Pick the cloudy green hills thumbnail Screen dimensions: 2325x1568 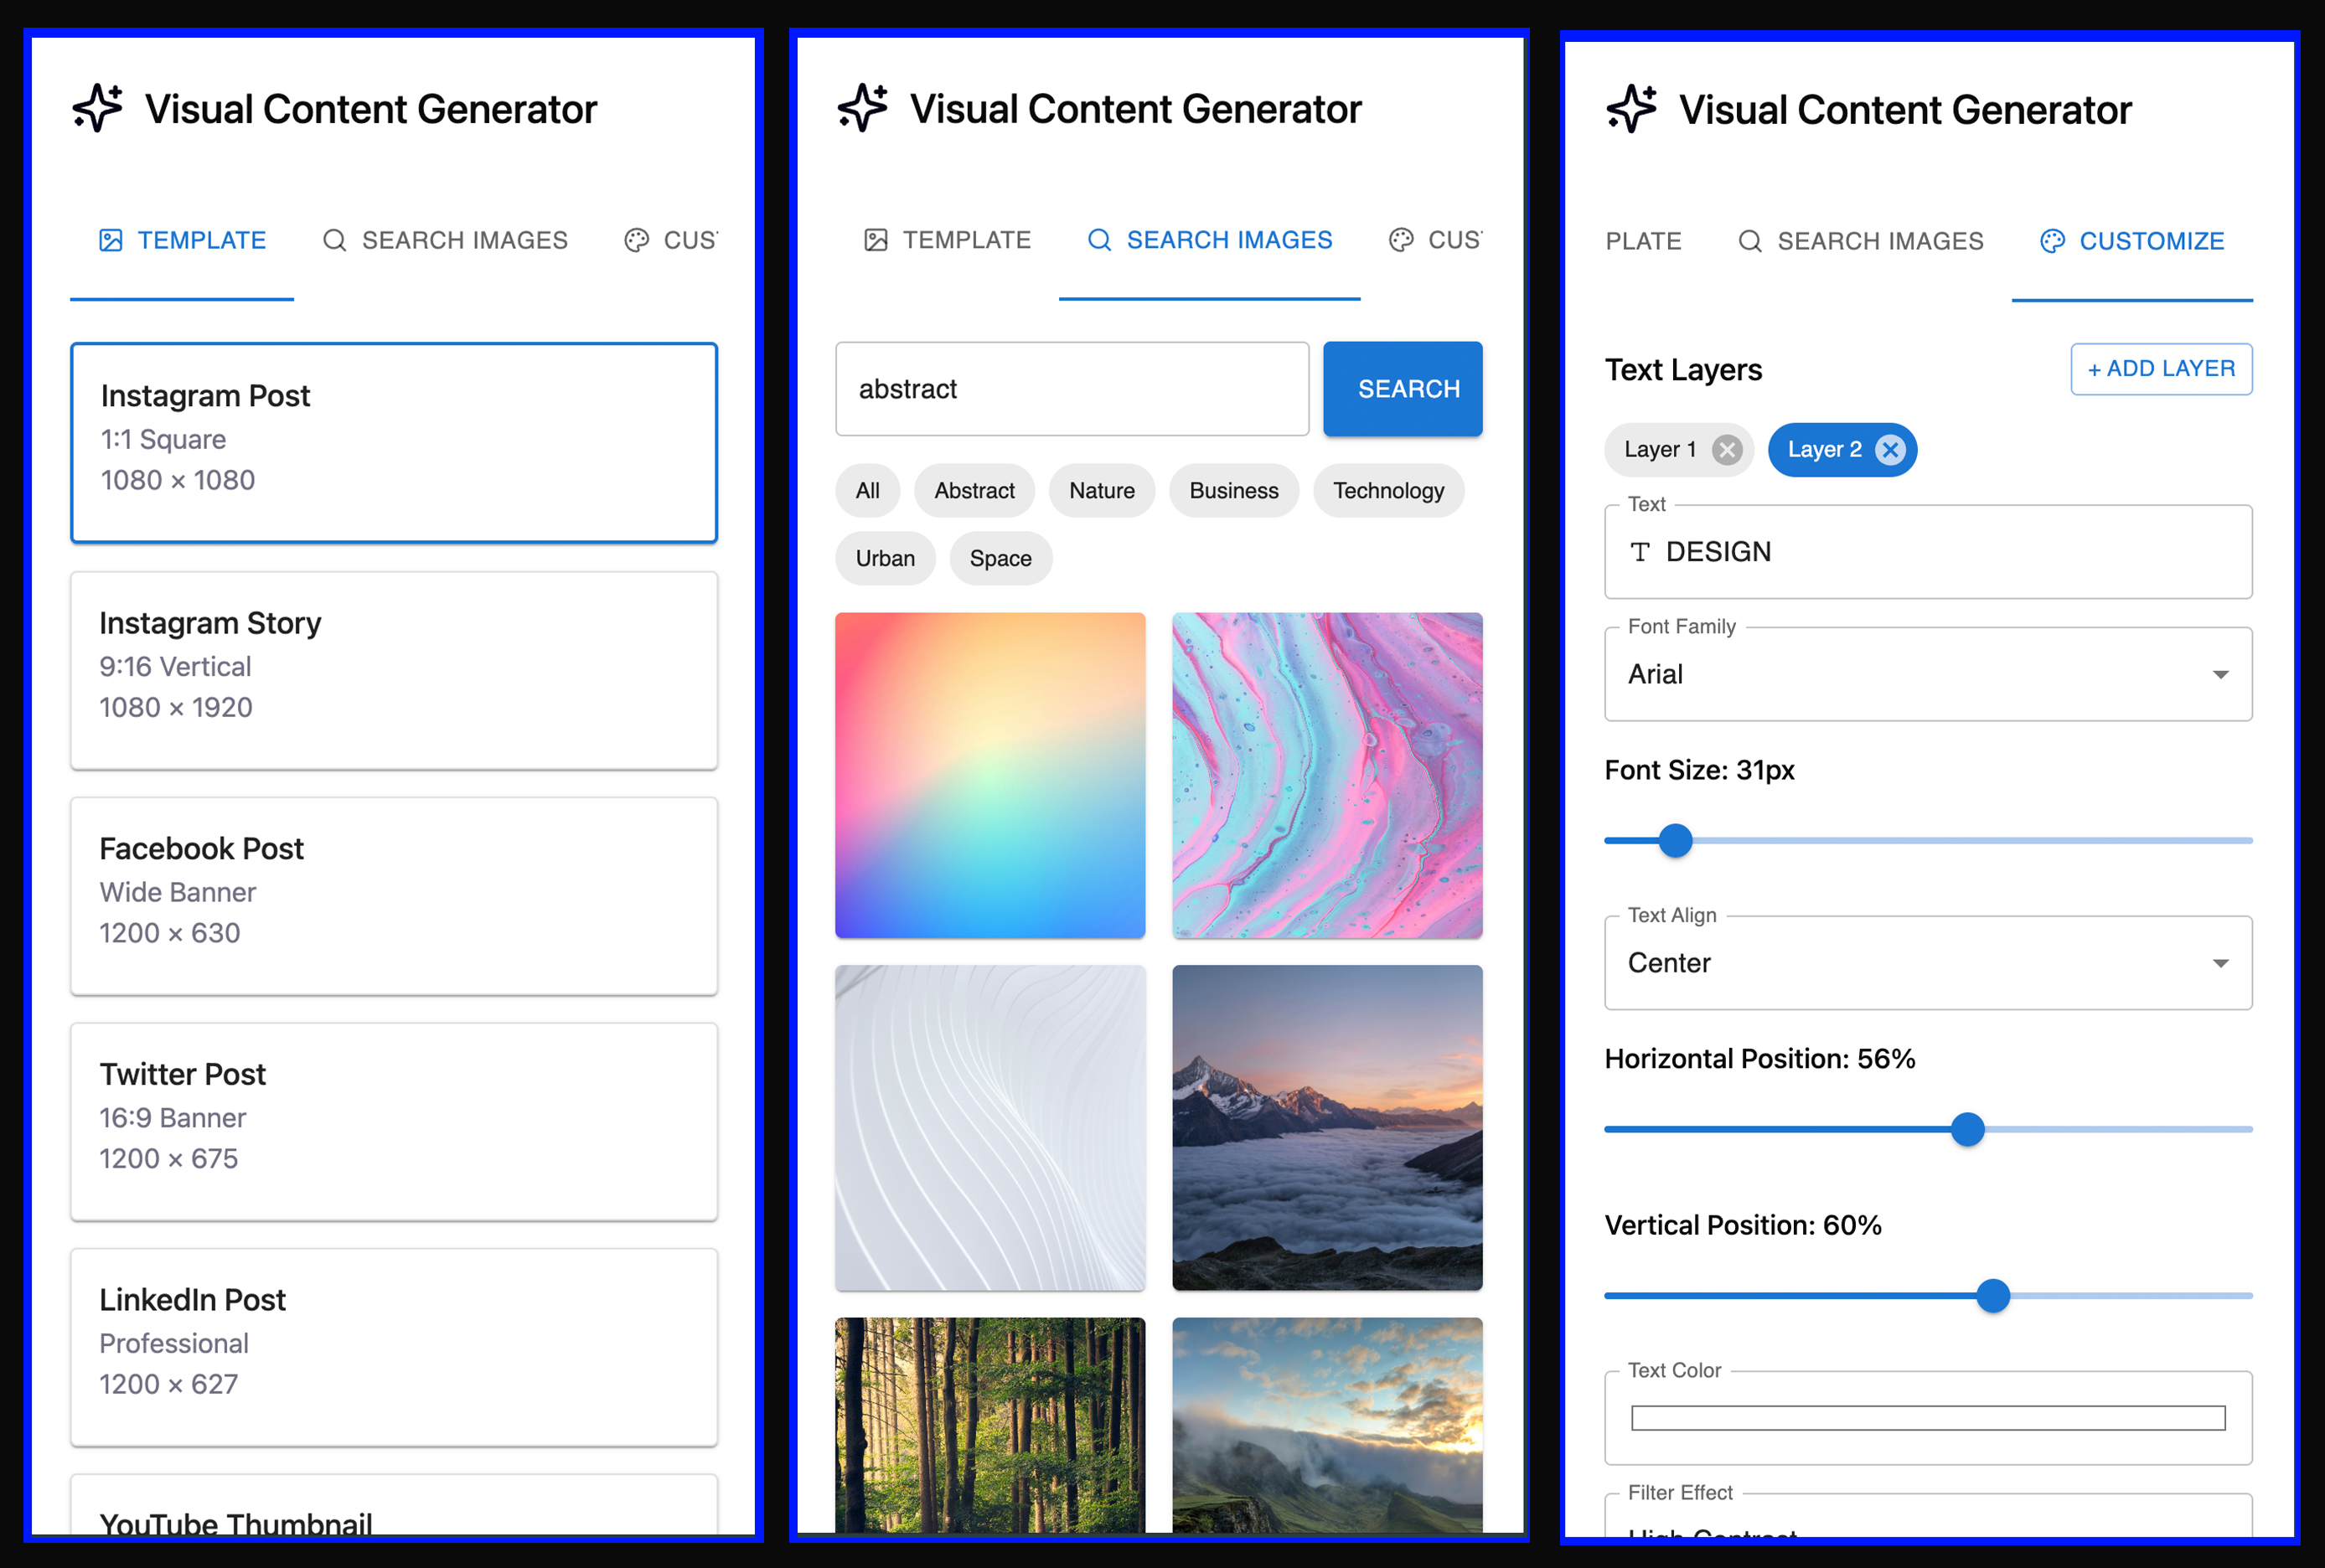point(1327,1425)
